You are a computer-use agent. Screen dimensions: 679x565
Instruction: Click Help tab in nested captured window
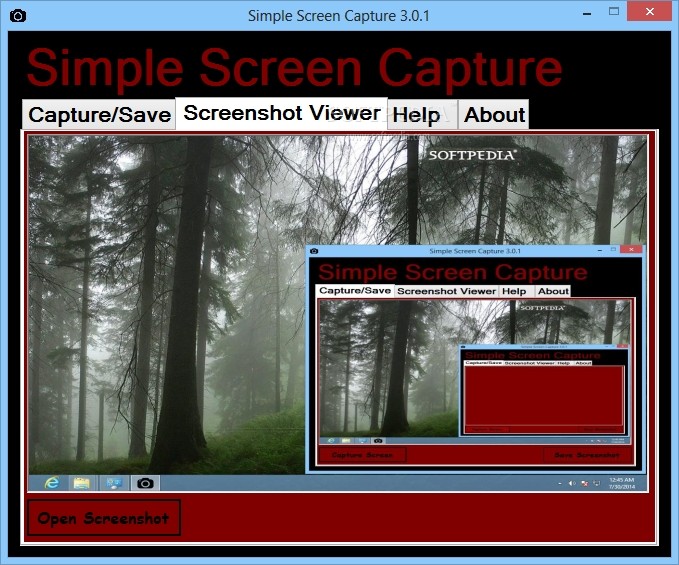517,291
